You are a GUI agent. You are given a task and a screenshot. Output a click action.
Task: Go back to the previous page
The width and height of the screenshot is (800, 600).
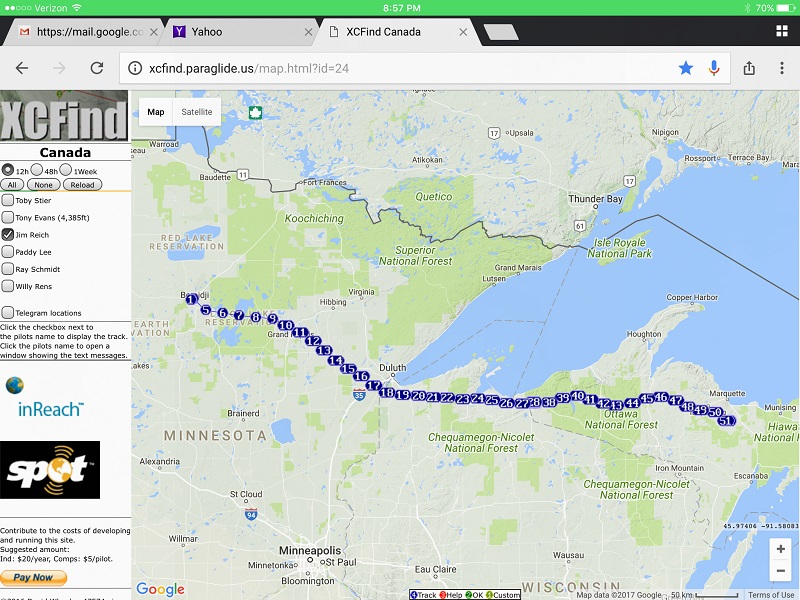pos(22,68)
